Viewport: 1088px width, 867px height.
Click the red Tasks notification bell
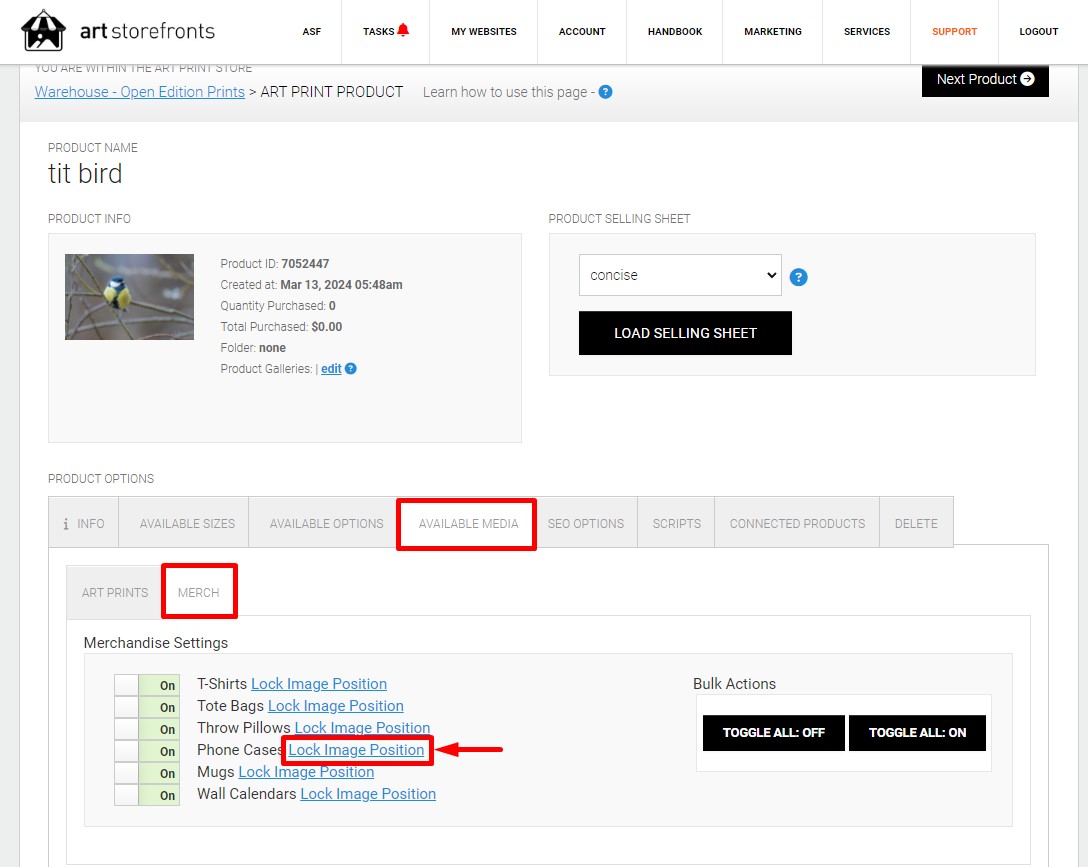coord(403,30)
